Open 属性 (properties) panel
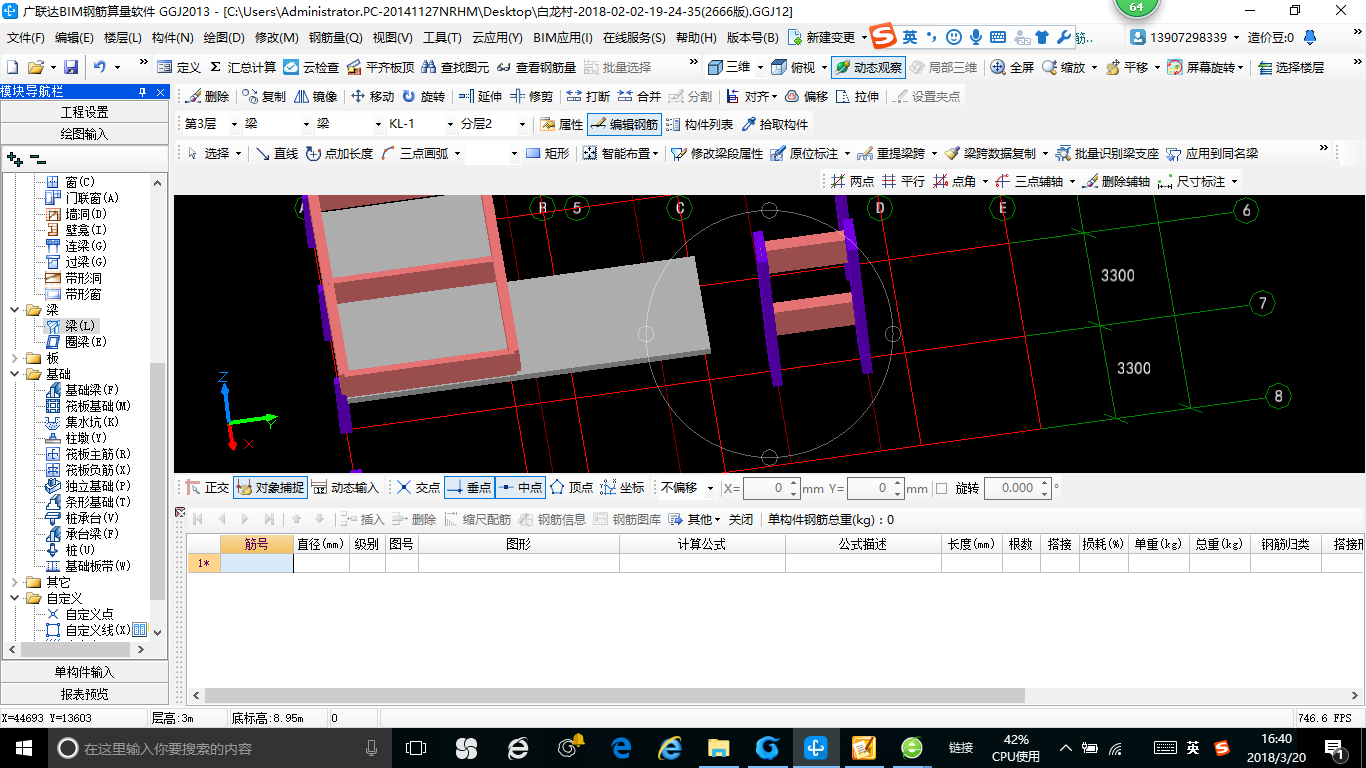Screen dimensions: 1366x768 tap(561, 125)
